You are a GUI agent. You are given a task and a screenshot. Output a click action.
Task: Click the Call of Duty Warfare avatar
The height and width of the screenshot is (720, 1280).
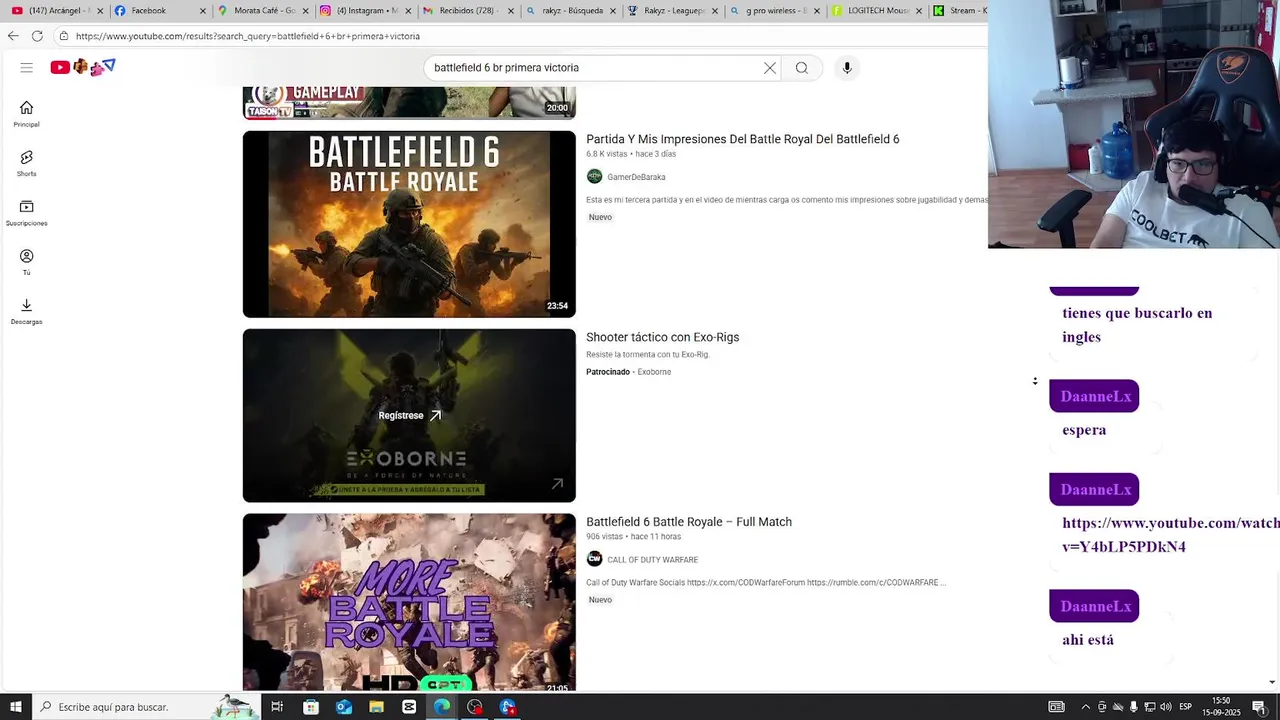click(x=594, y=559)
